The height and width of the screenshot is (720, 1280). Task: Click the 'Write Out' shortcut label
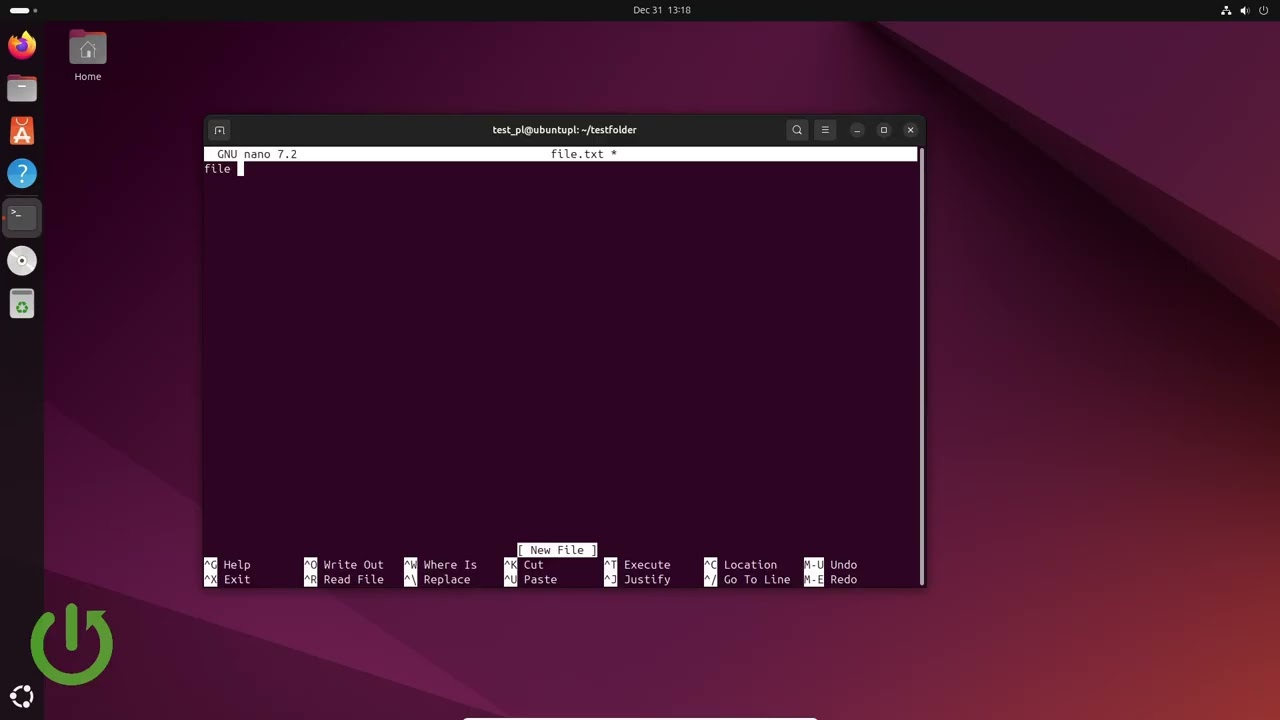tap(354, 565)
